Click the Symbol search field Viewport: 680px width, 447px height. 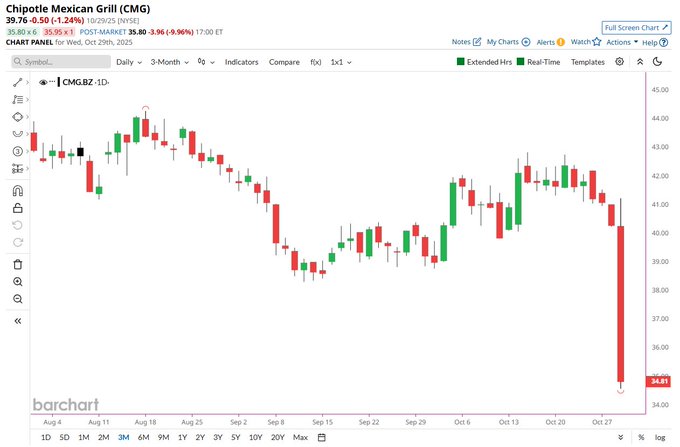pyautogui.click(x=61, y=62)
